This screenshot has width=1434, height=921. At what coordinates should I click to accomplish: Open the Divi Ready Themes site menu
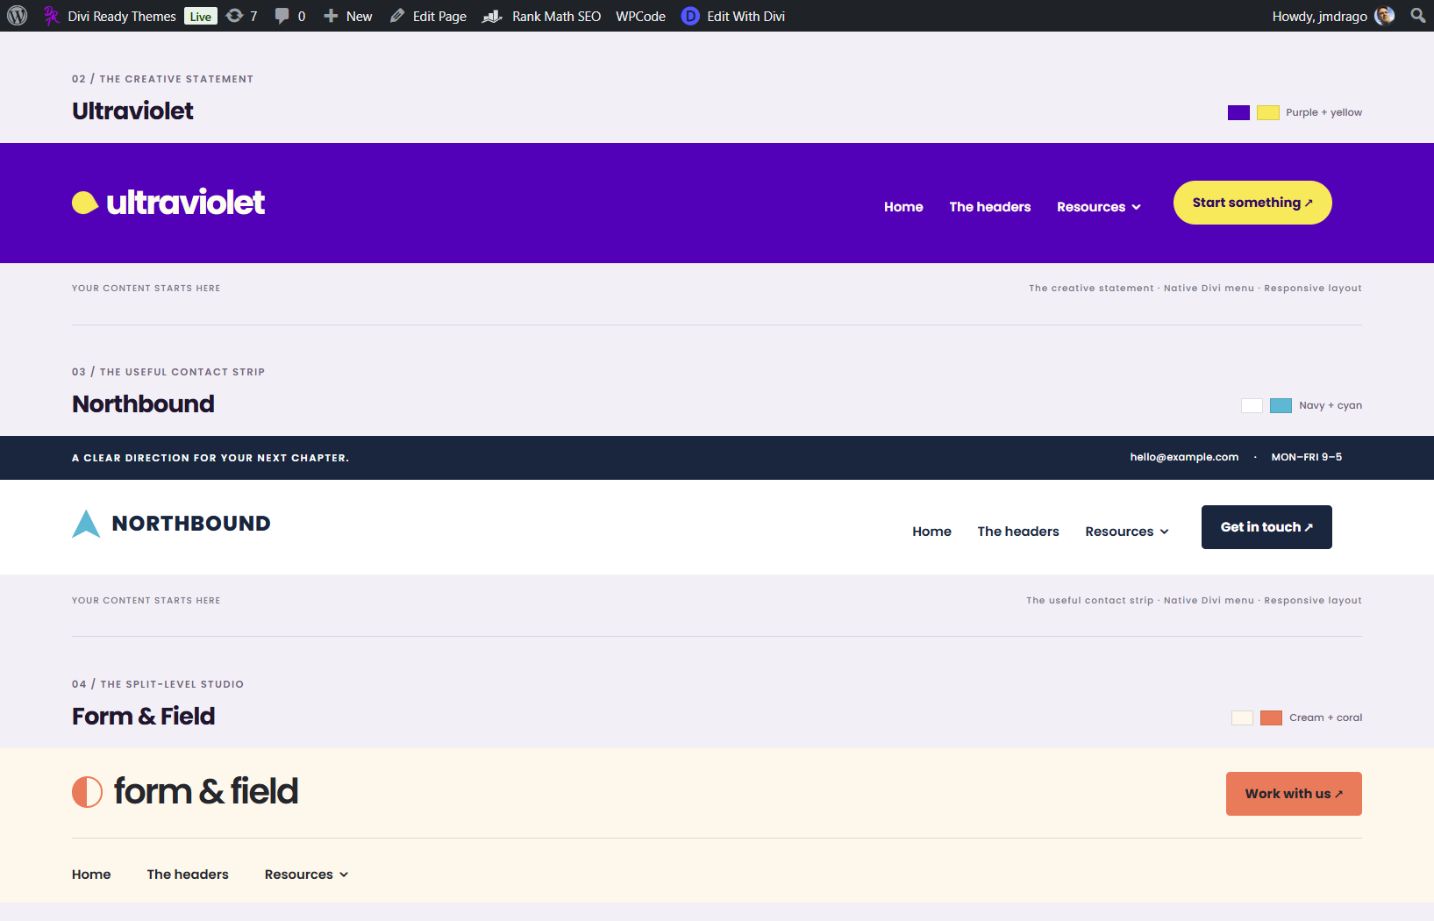[110, 16]
